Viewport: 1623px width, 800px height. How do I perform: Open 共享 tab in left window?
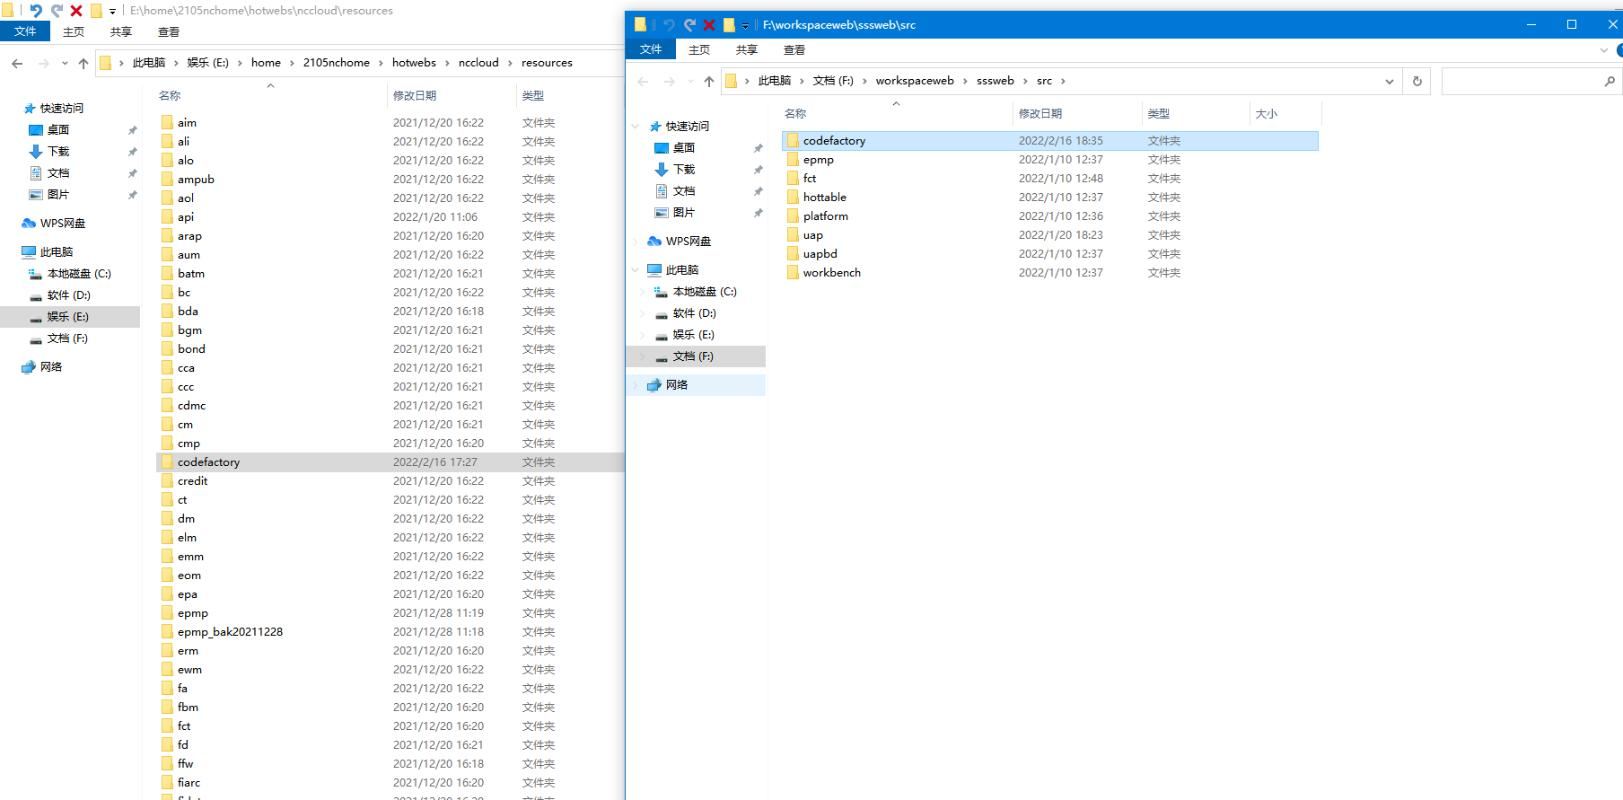[121, 32]
